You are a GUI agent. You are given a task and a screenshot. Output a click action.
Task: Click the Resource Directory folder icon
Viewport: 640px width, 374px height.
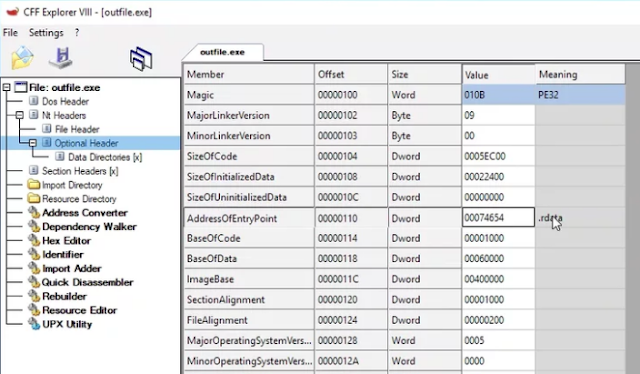pos(34,198)
